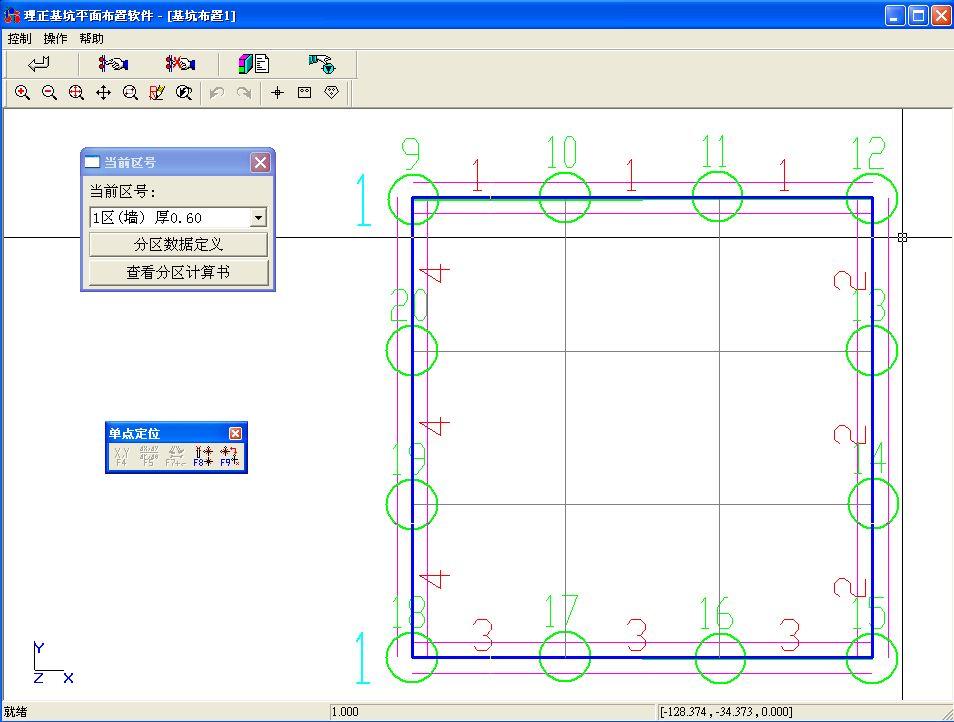954x722 pixels.
Task: Click the F8 positioning icon
Action: tap(203, 457)
